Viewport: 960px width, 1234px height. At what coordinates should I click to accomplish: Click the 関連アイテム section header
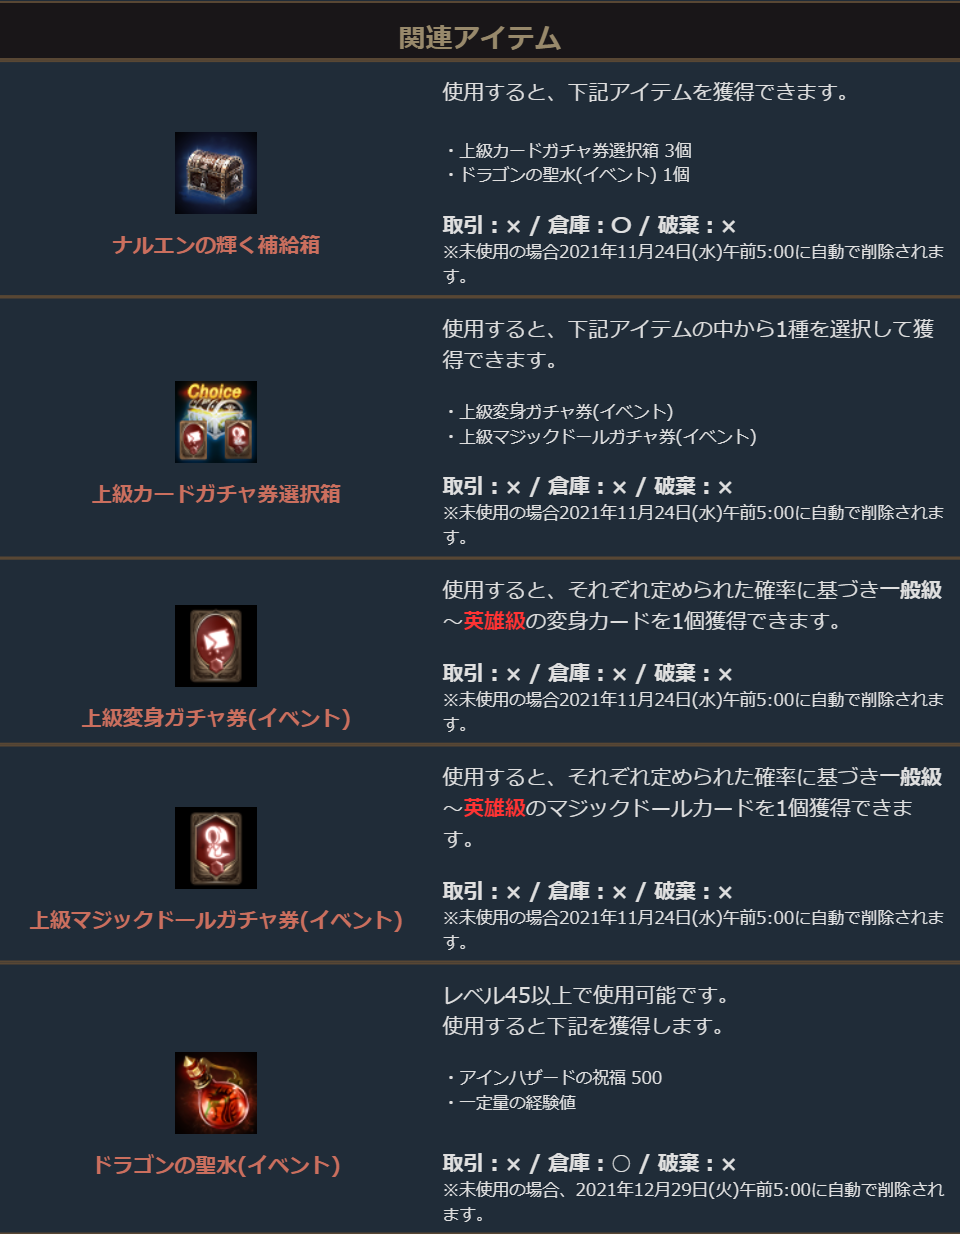(480, 37)
